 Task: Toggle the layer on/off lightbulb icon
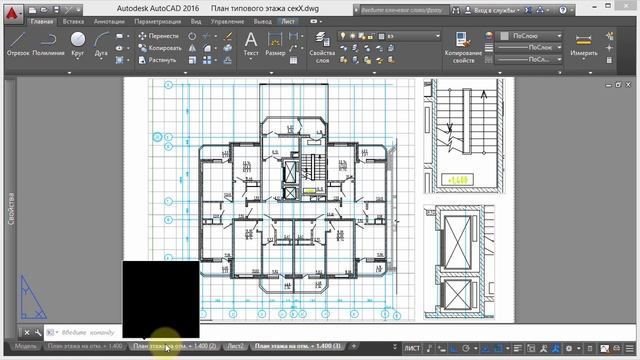coord(343,36)
